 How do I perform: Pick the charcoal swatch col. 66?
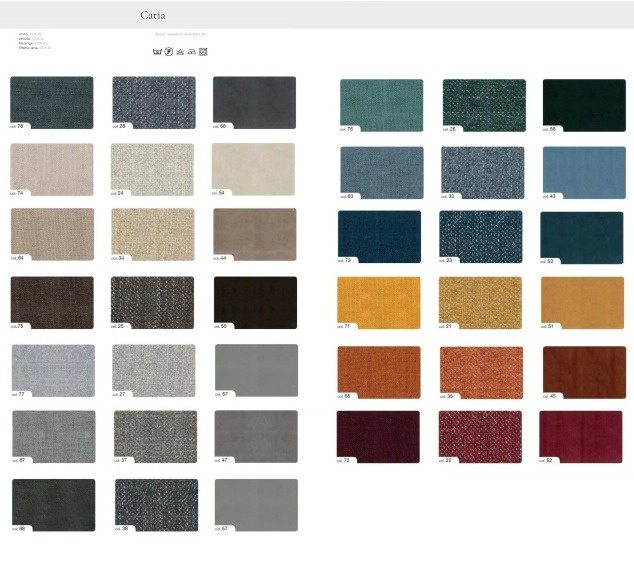(x=54, y=504)
